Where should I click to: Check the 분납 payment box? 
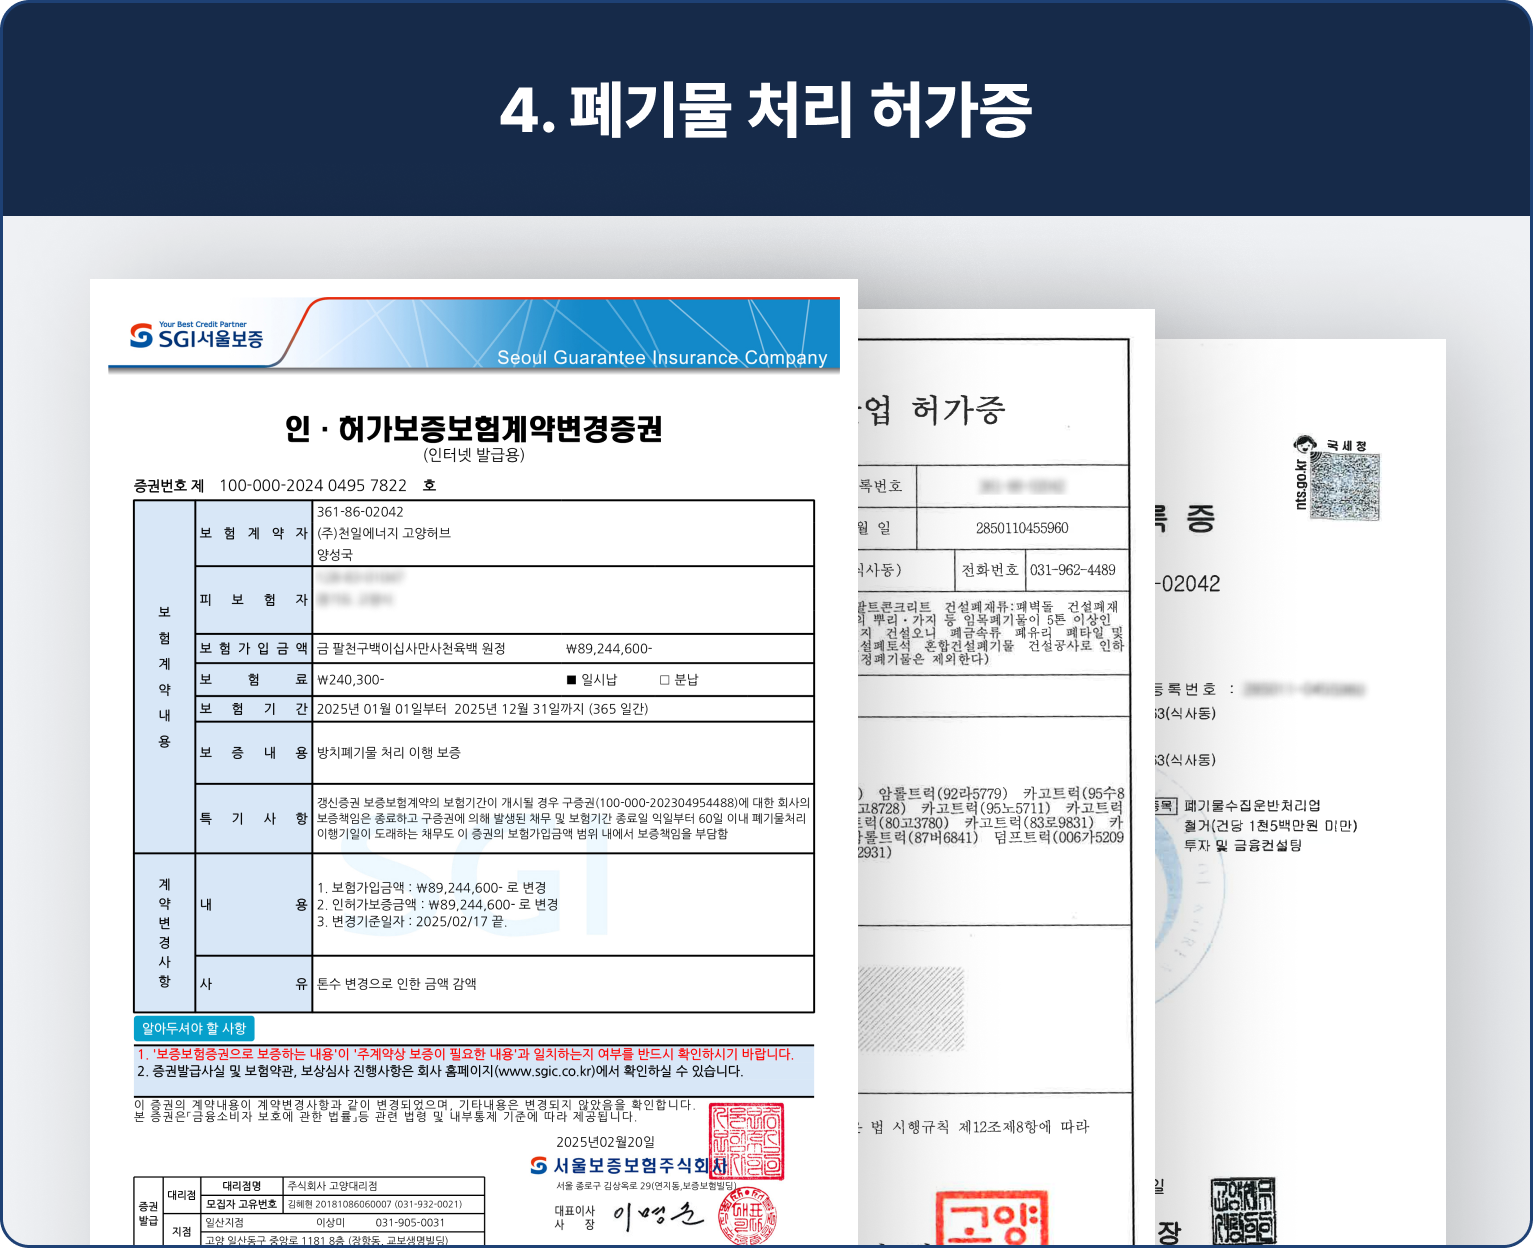664,680
